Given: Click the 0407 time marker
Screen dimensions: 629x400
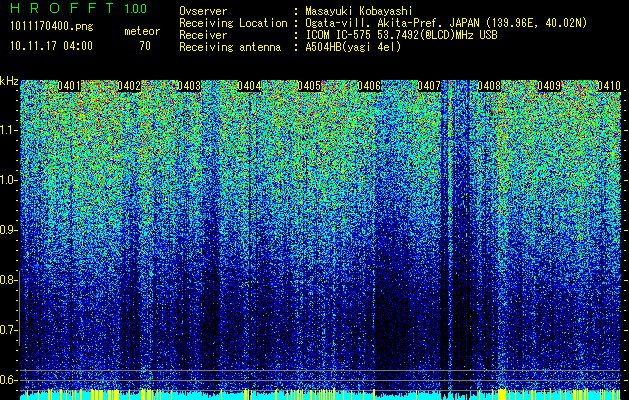Looking at the screenshot, I should 429,86.
